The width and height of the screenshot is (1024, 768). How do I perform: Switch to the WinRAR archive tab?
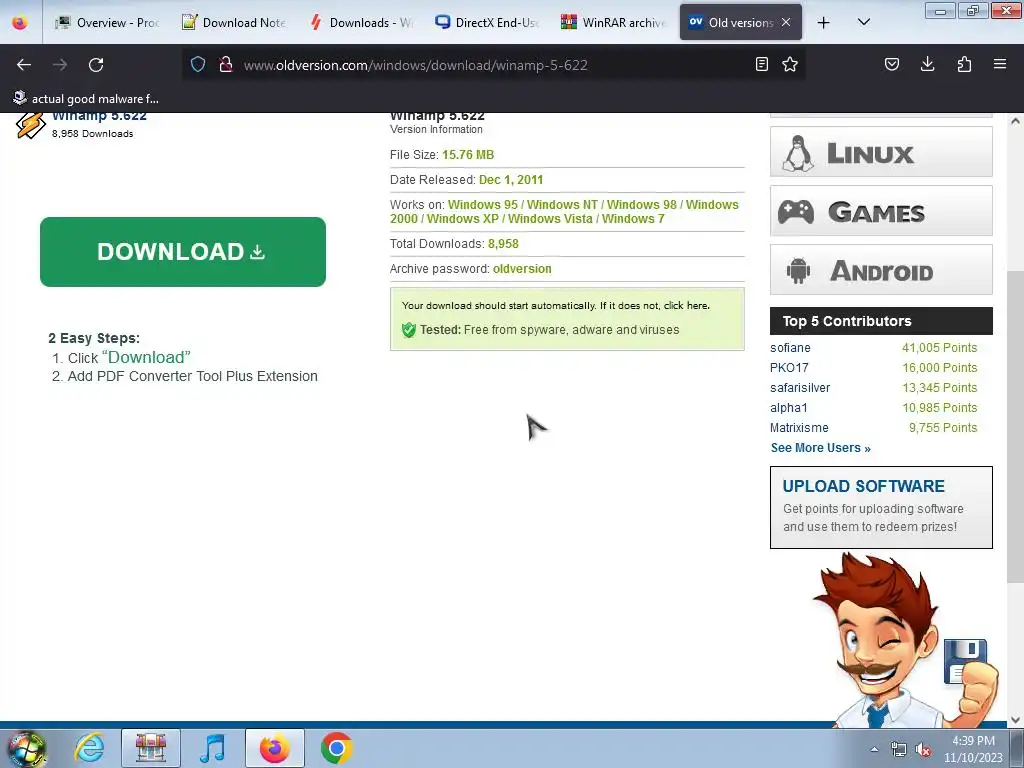tap(614, 22)
